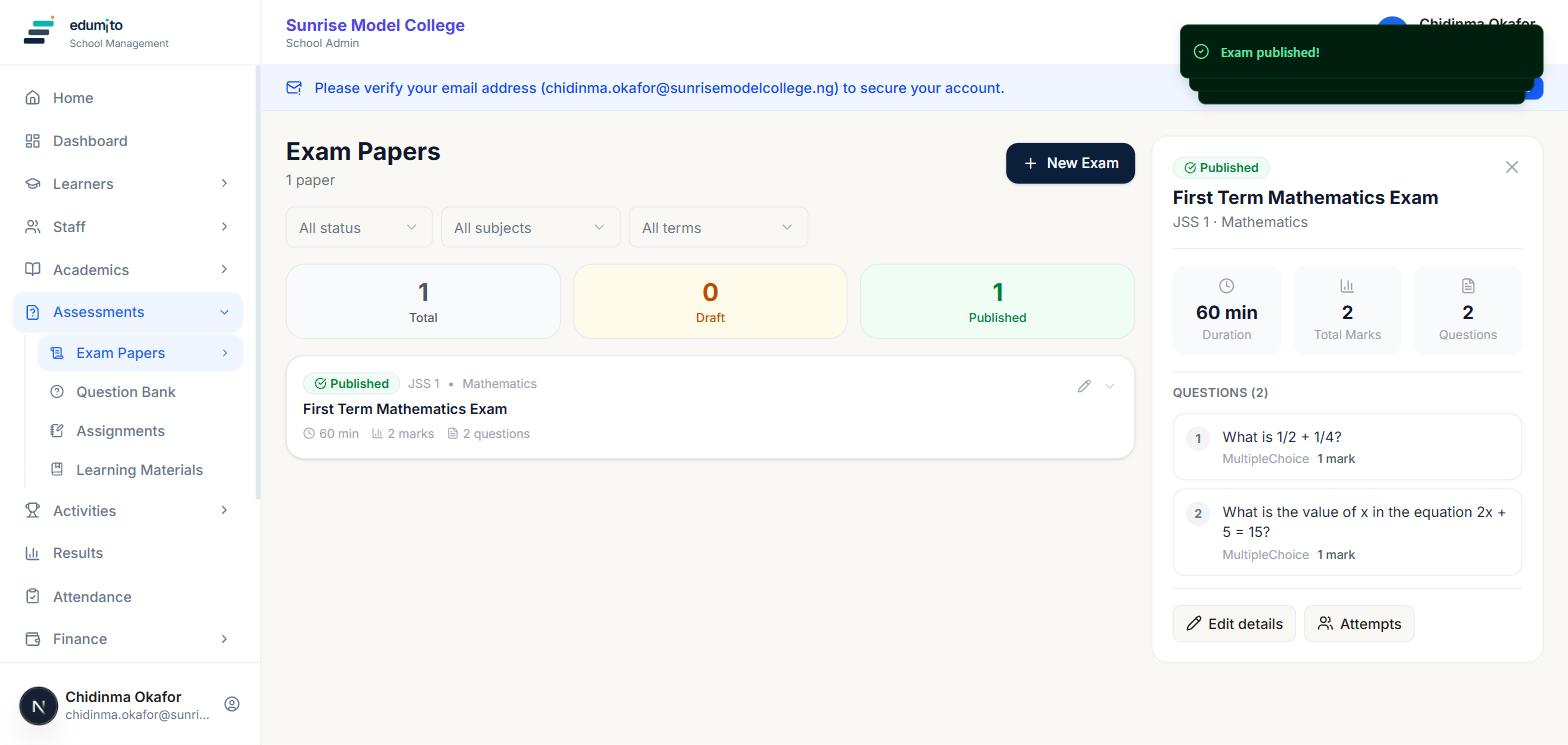The image size is (1568, 745).
Task: Open the All status filter dropdown
Action: [359, 228]
